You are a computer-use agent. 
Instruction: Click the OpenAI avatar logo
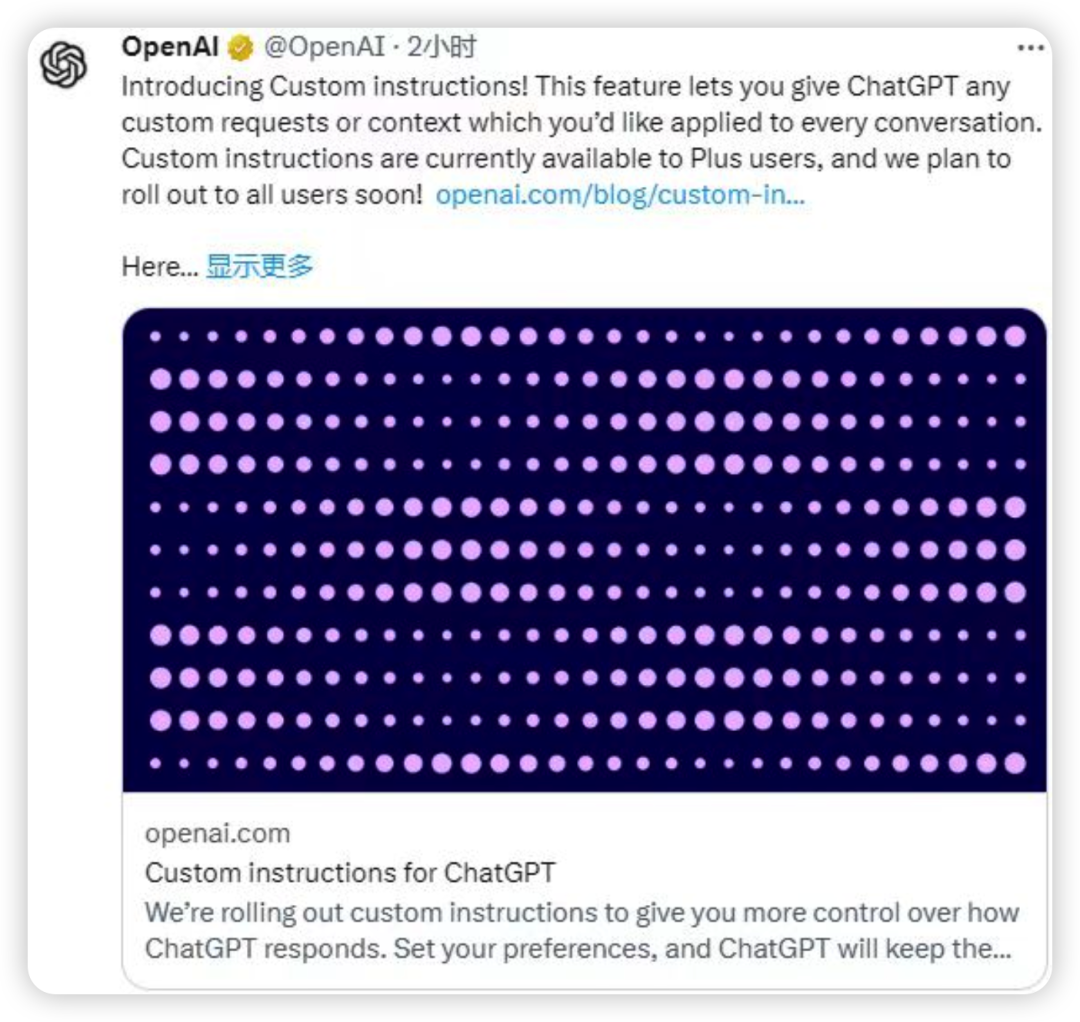tap(63, 65)
